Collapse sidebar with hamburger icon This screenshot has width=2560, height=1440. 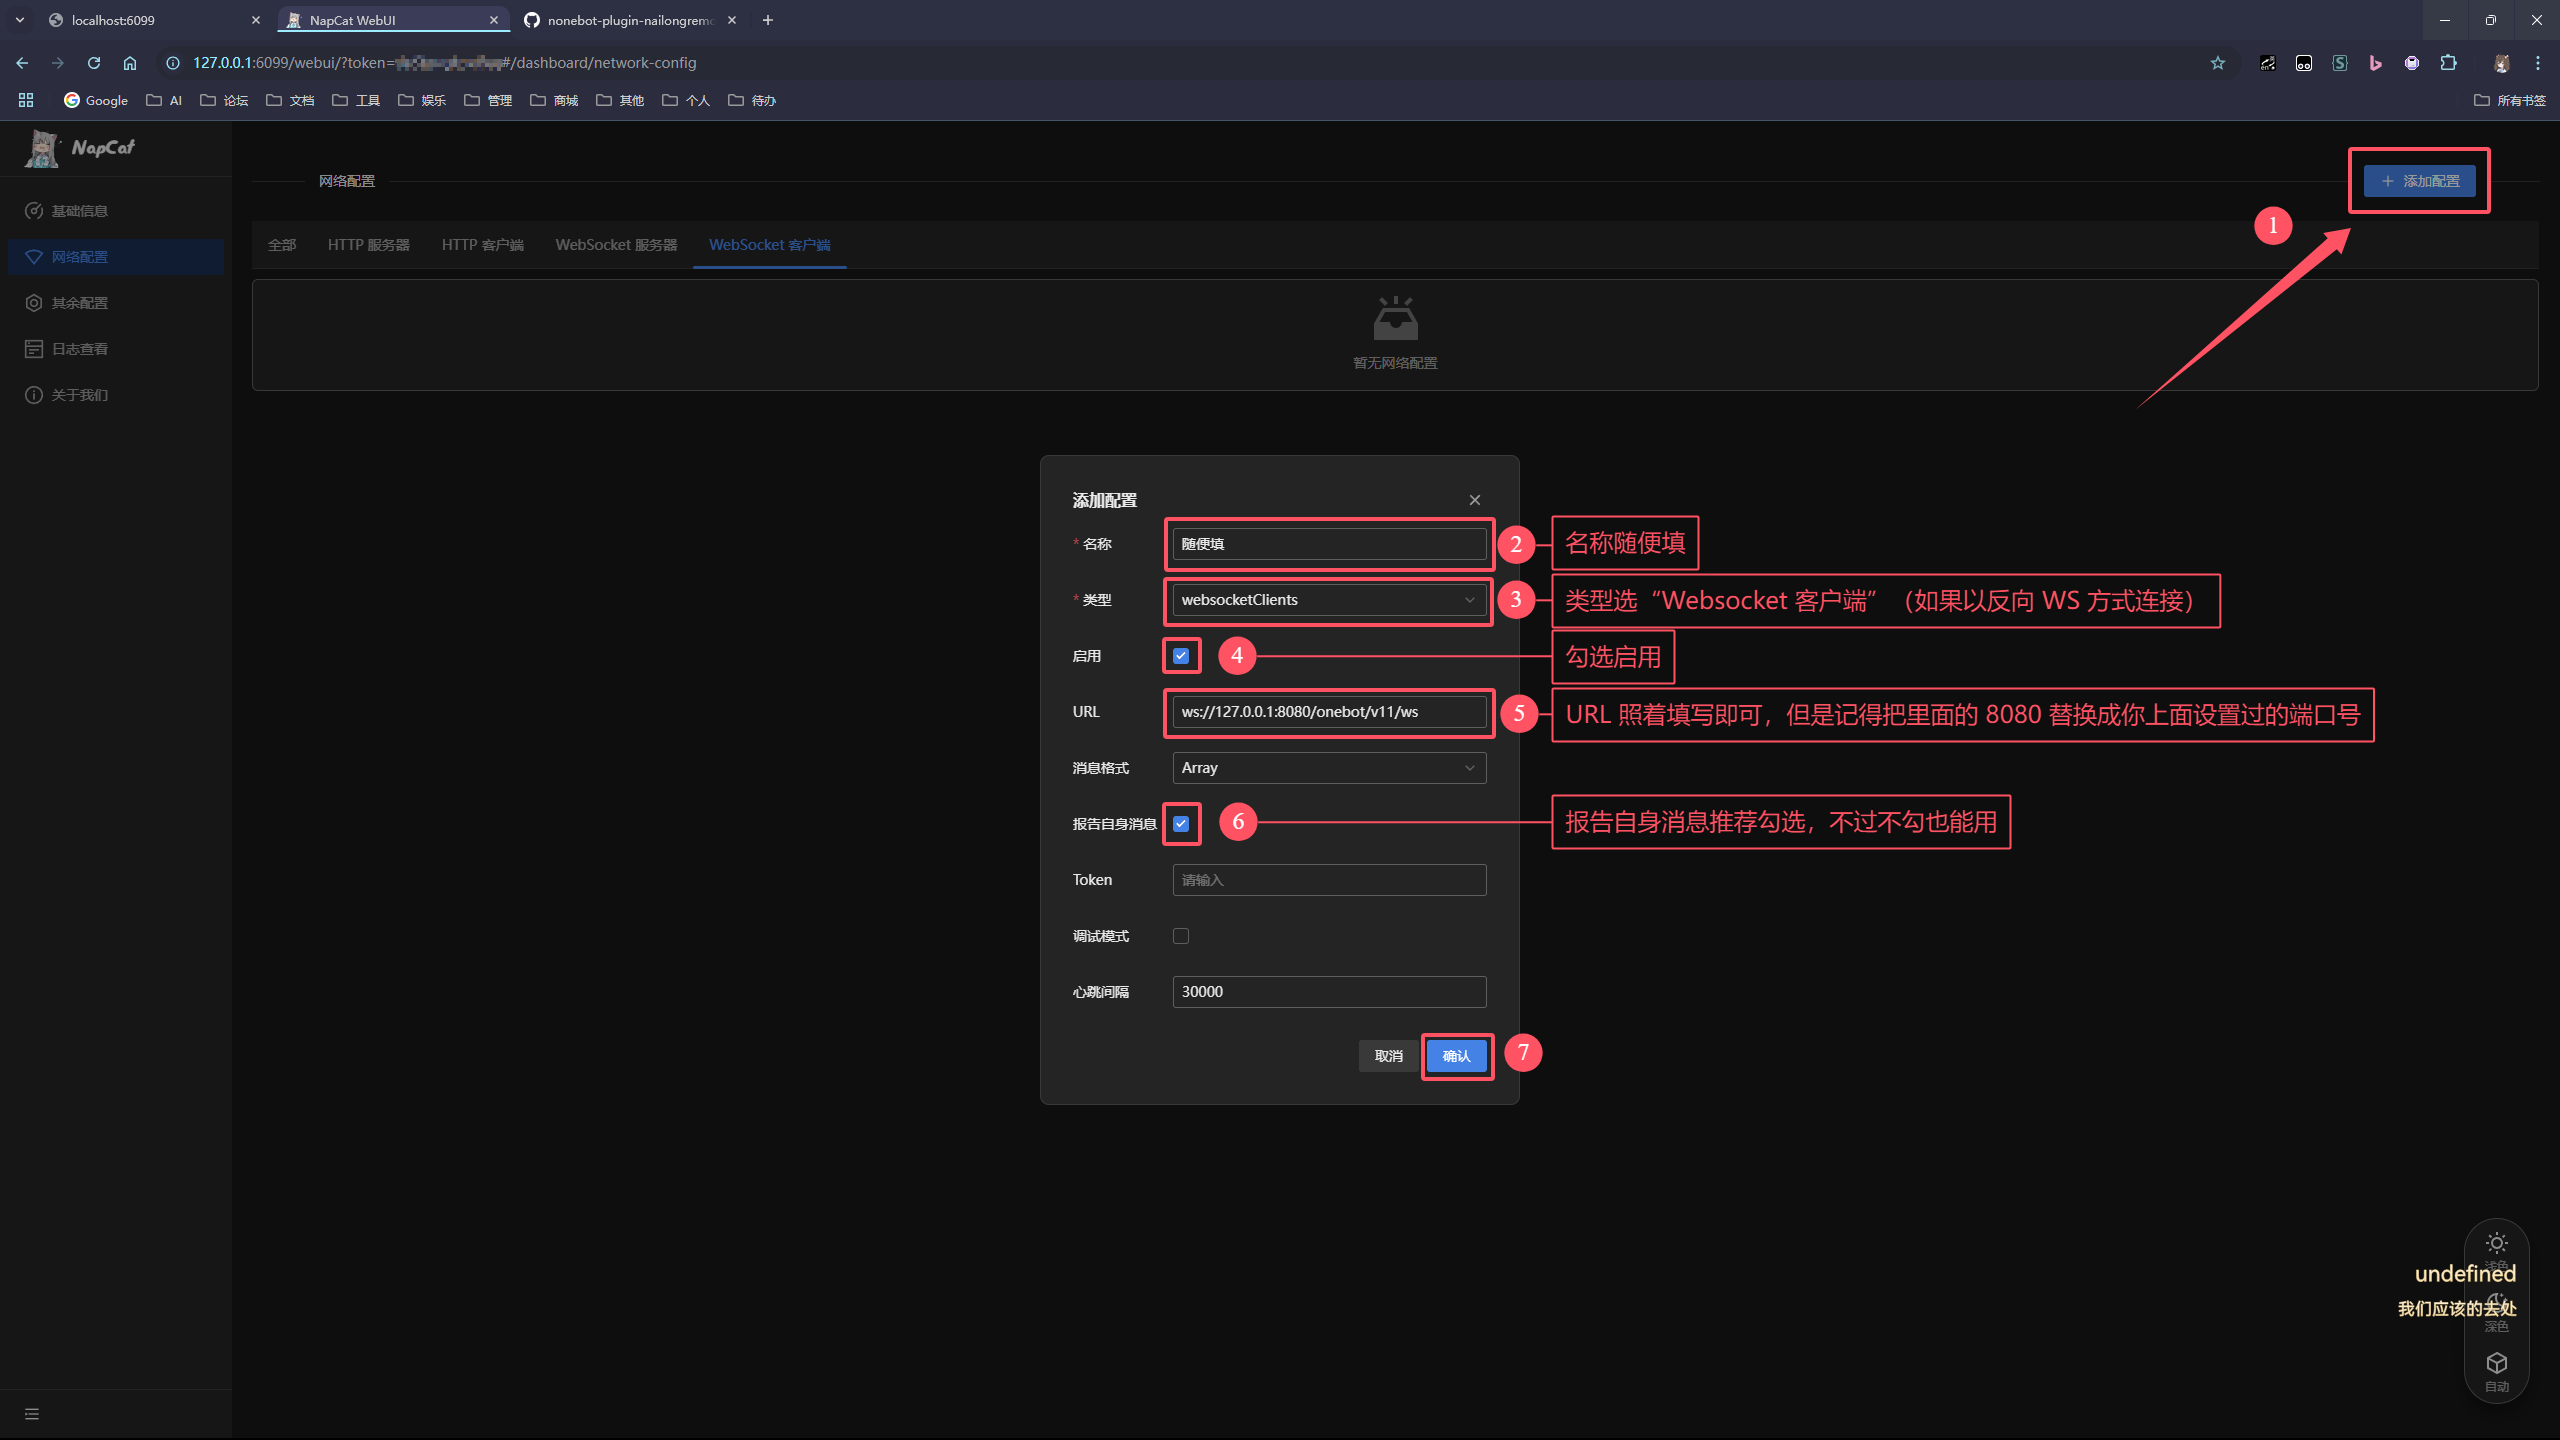(x=32, y=1414)
